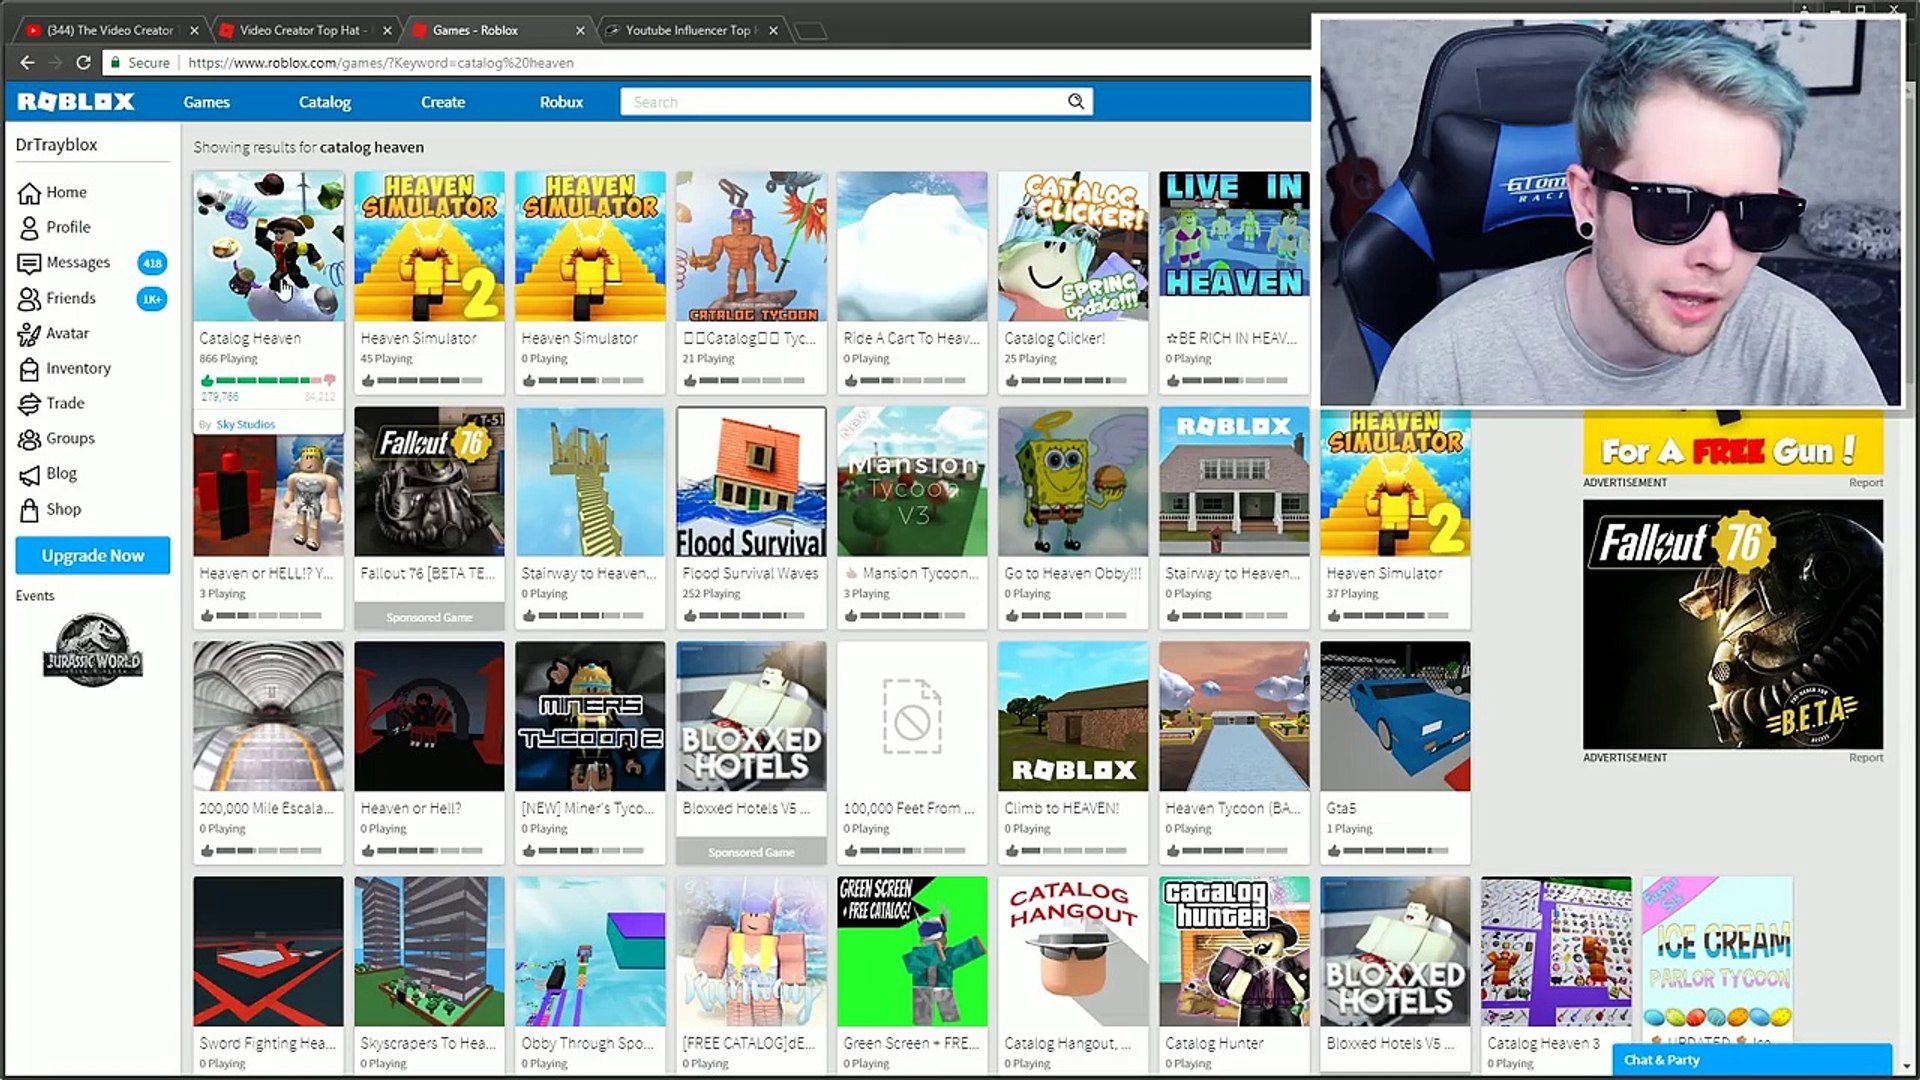Reload the page with refresh icon
Image resolution: width=1920 pixels, height=1080 pixels.
coord(84,63)
